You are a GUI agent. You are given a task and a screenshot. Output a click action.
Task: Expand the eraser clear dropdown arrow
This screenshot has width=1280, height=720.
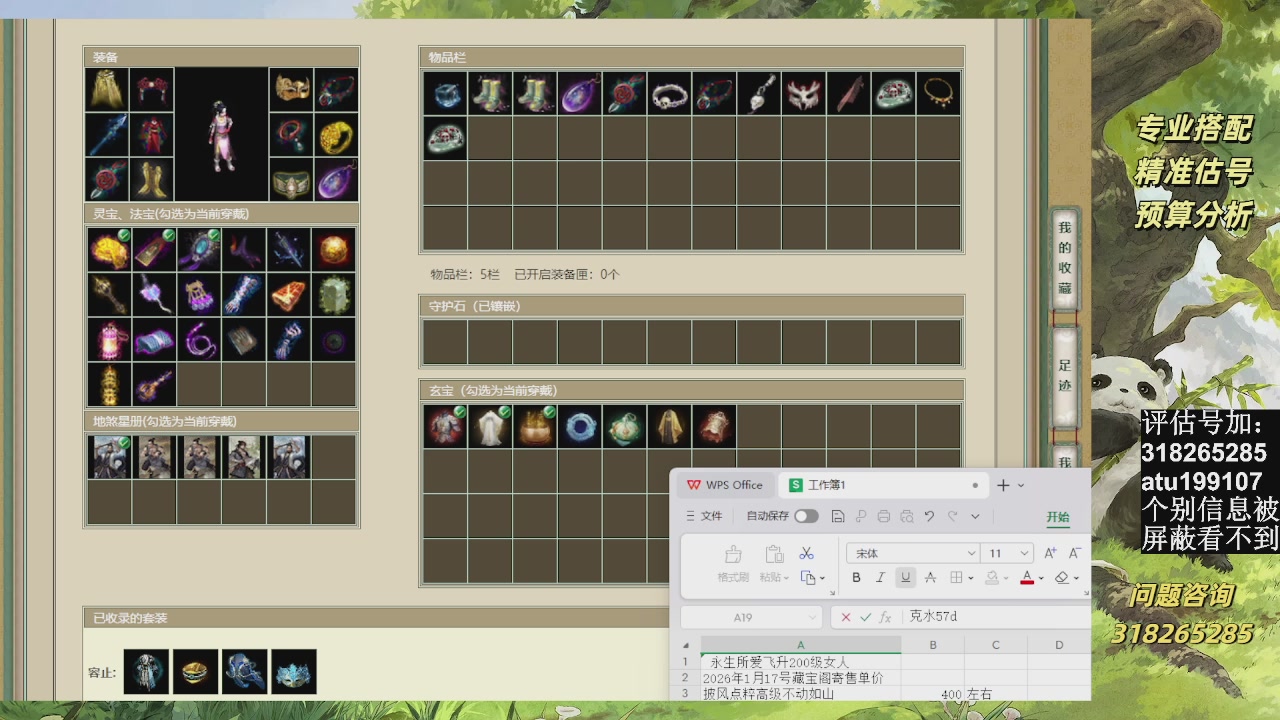pos(1076,577)
